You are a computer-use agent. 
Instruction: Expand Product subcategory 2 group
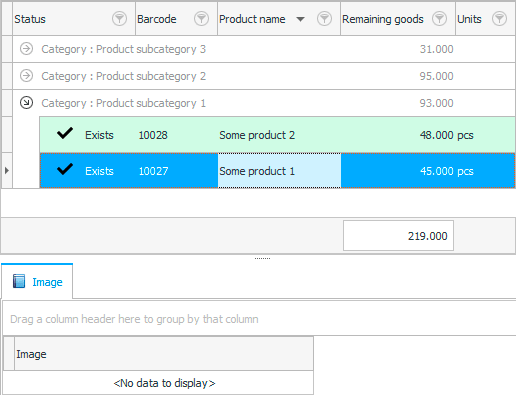pyautogui.click(x=26, y=76)
